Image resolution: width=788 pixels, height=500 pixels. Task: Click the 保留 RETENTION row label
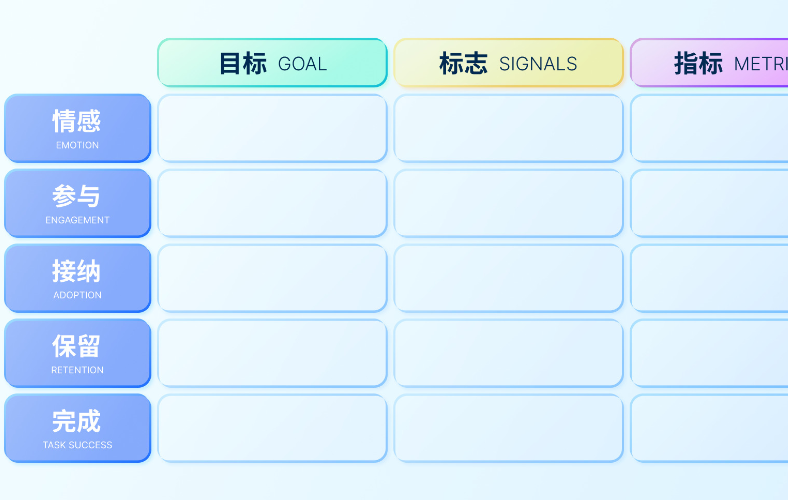point(77,353)
